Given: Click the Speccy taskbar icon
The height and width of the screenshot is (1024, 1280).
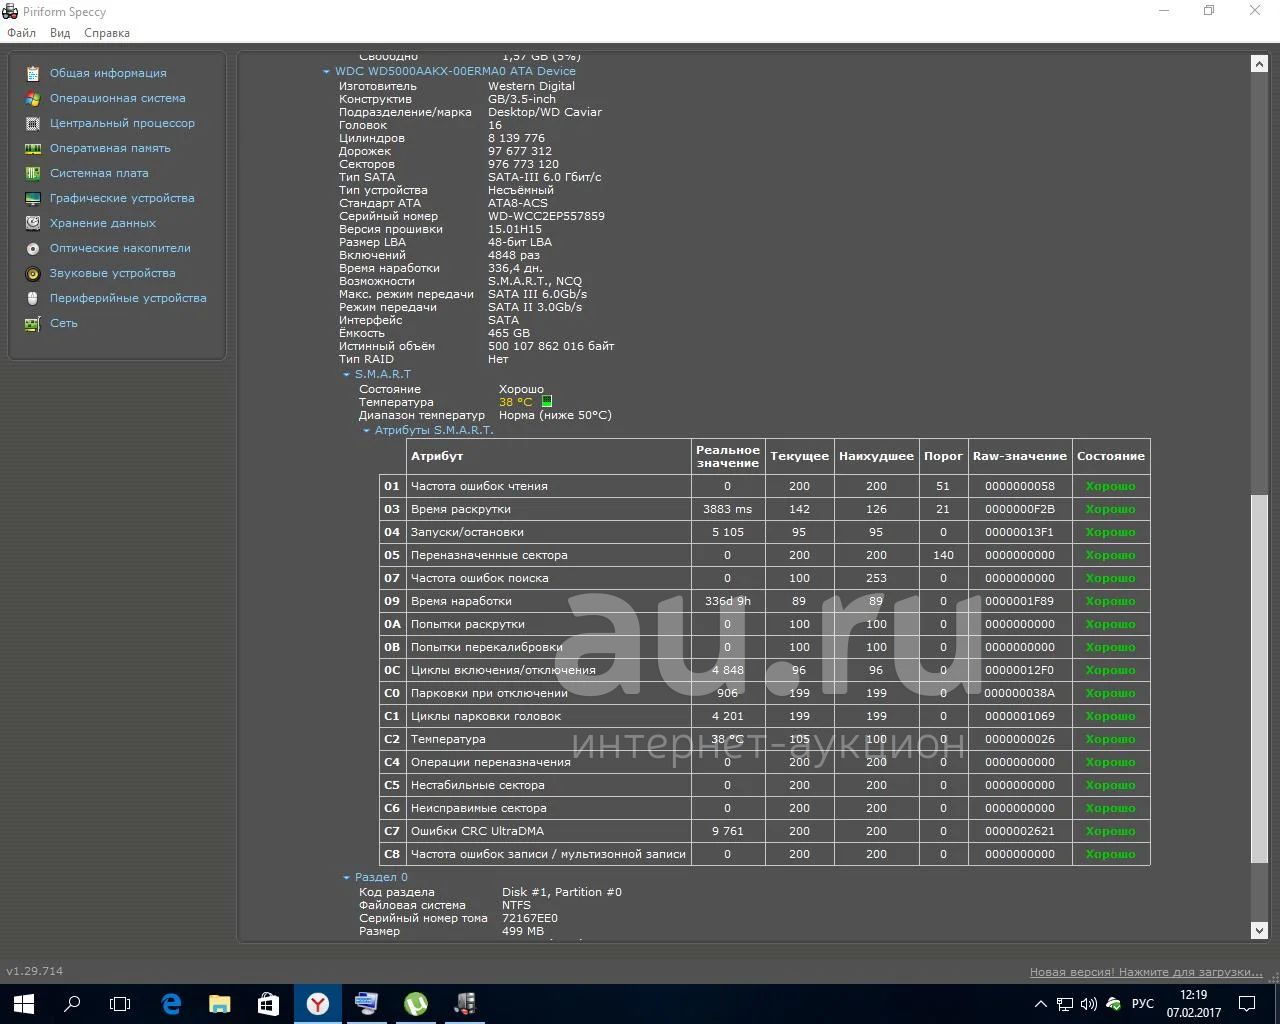Looking at the screenshot, I should [x=464, y=1004].
